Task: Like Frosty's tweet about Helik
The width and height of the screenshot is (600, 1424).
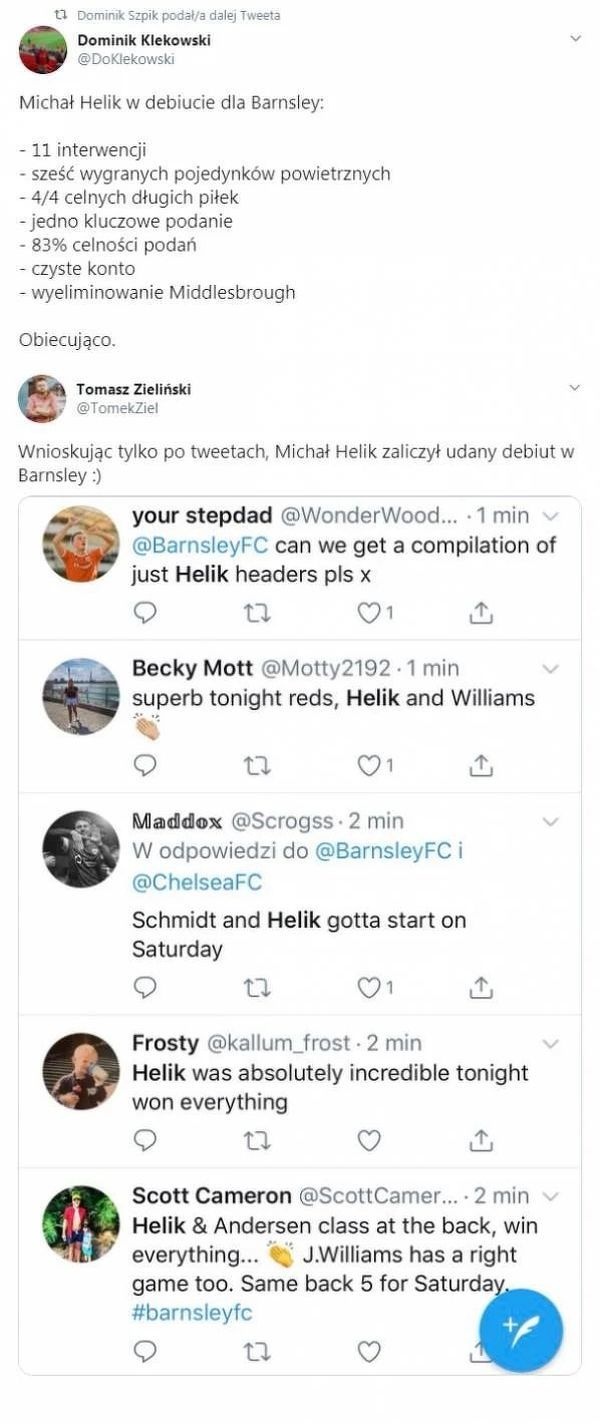Action: point(369,1139)
